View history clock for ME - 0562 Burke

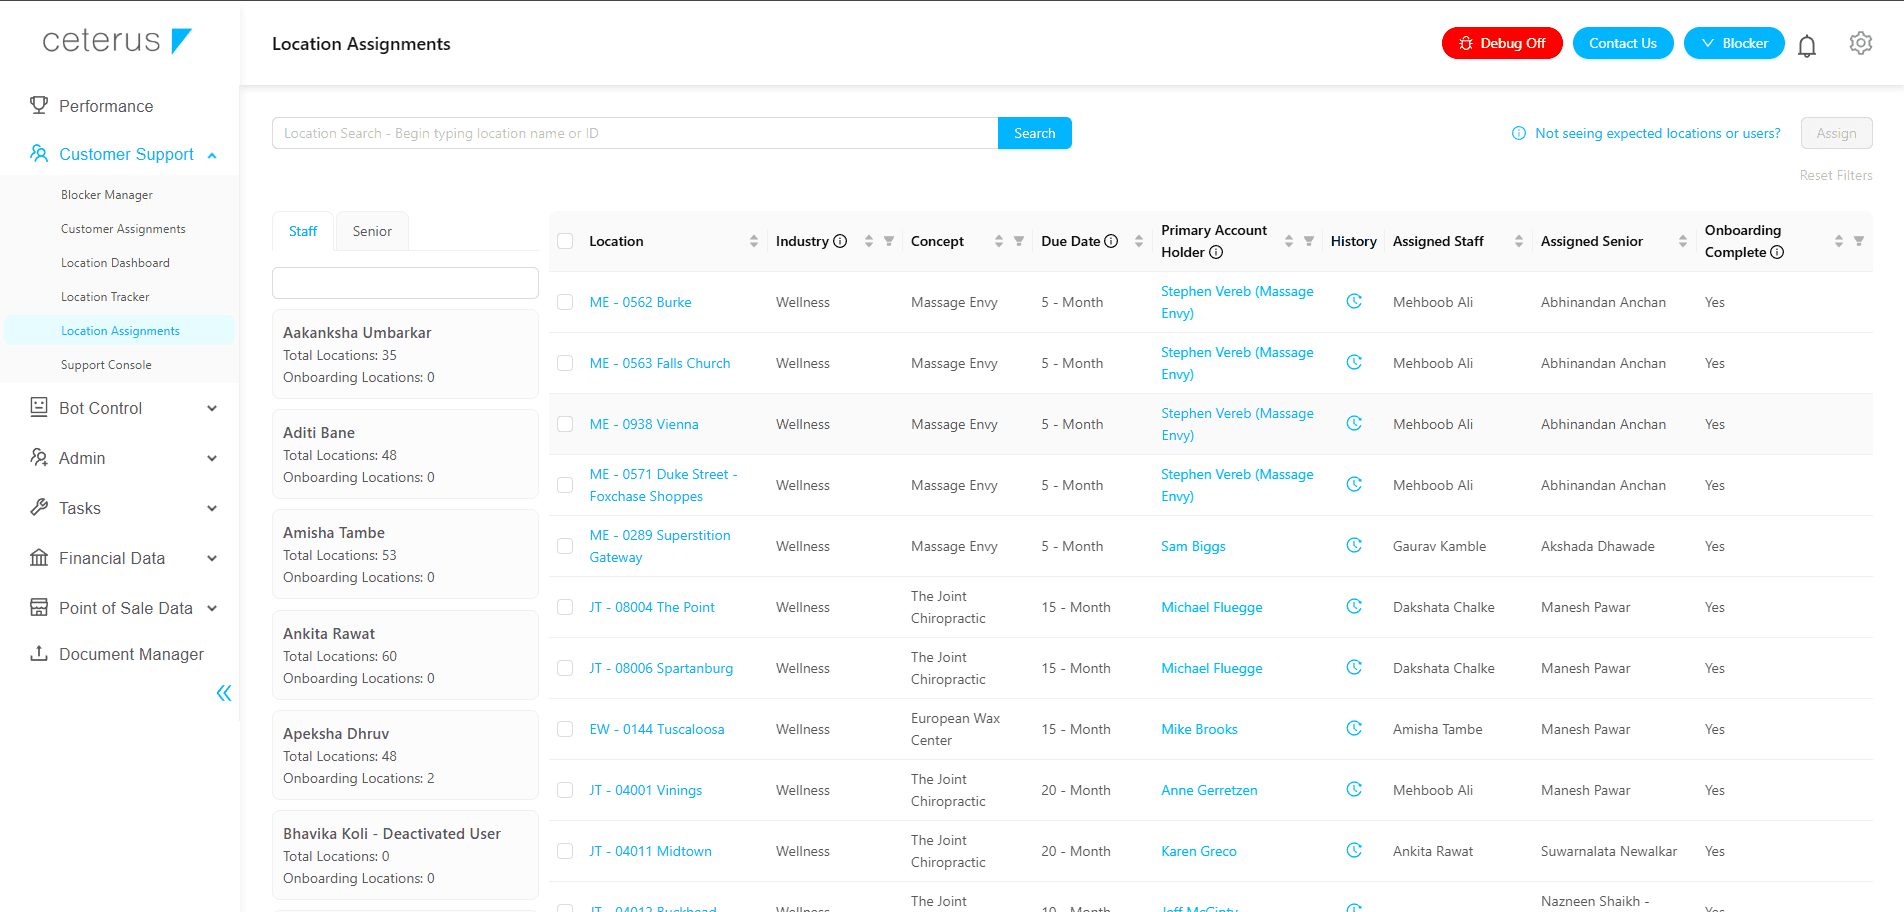[x=1354, y=301]
